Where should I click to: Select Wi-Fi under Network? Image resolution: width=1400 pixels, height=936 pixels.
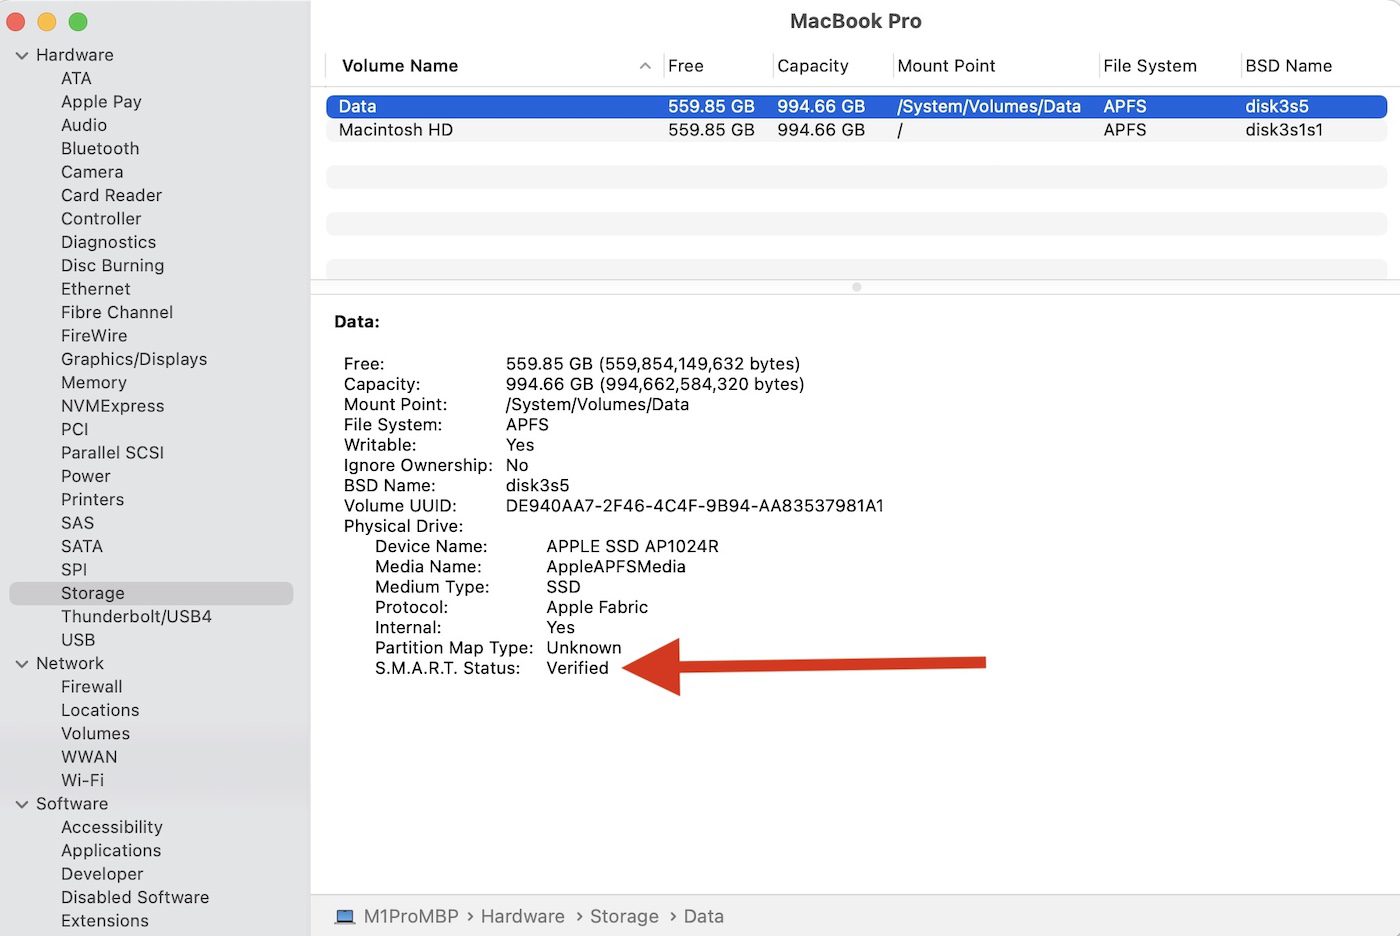pos(82,780)
